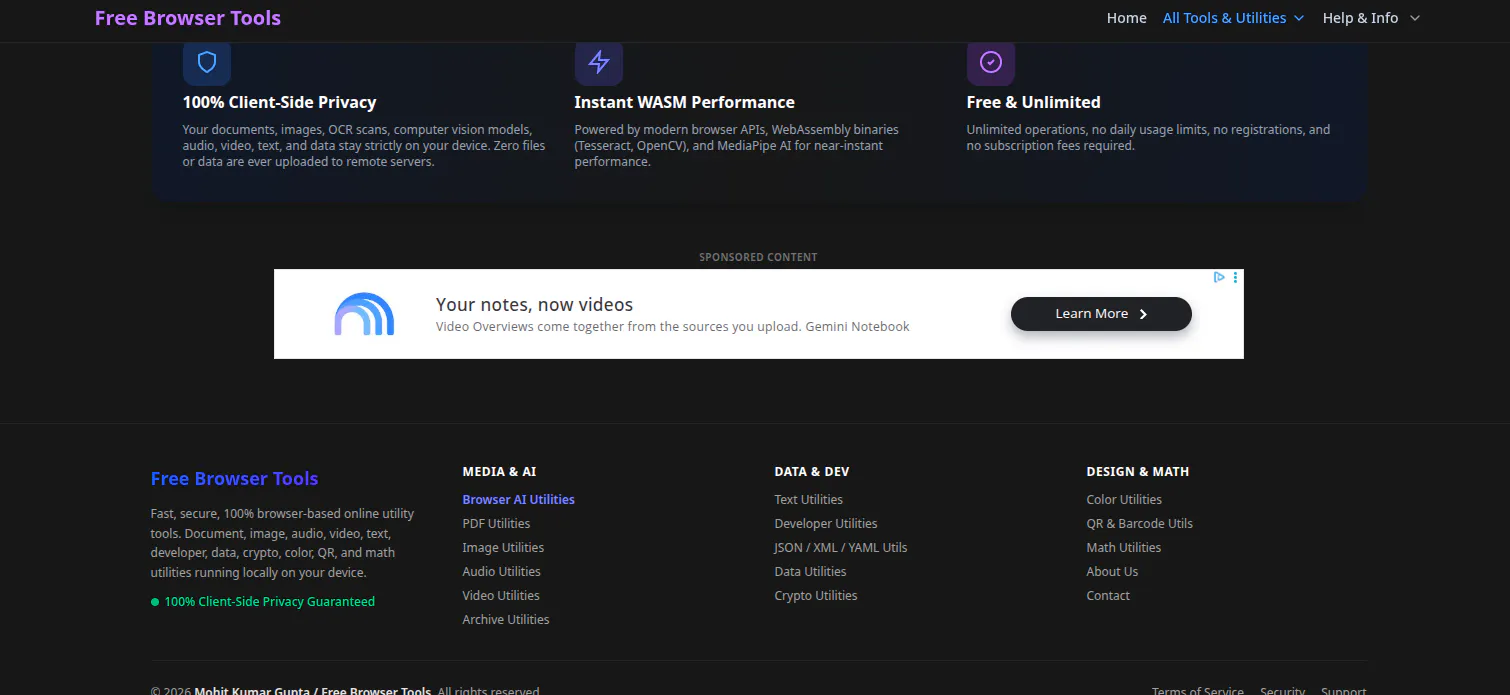
Task: Open Developer Utilities footer link
Action: [826, 524]
